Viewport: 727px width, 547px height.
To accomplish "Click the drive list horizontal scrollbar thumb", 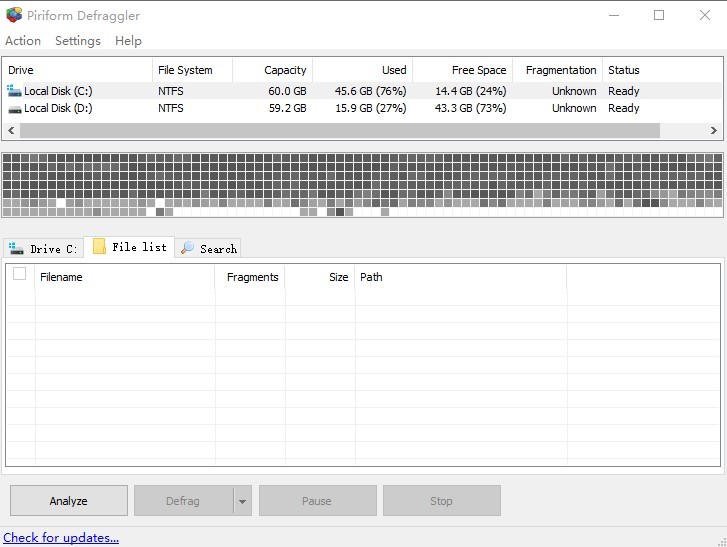I will (x=340, y=131).
